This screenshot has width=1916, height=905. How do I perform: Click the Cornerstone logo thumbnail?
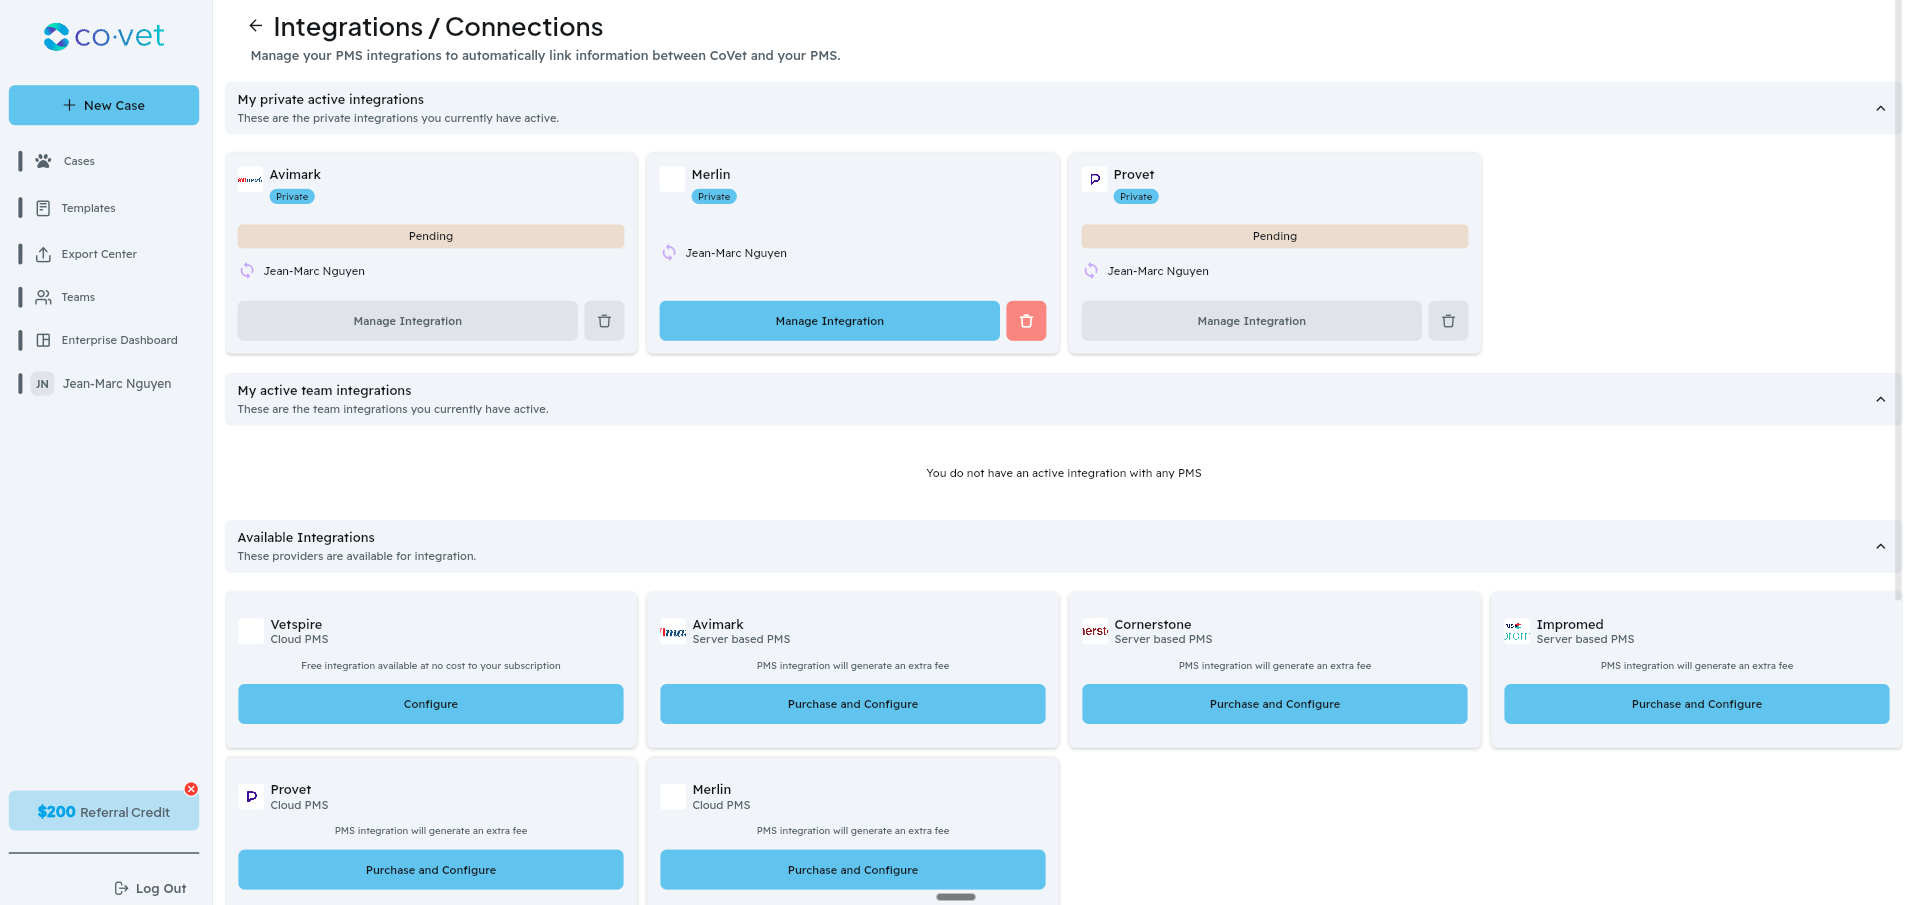coord(1095,631)
